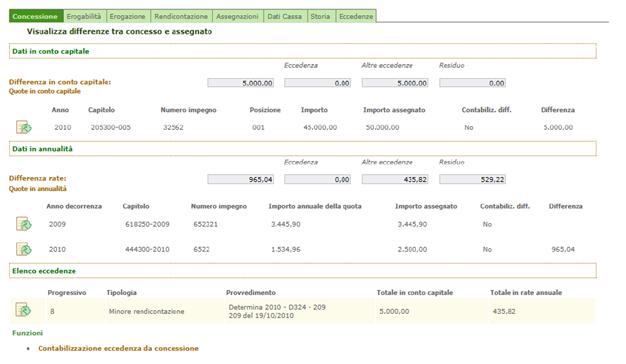Open detail icon for 2010 capitolo 205300-005 row
This screenshot has height=364, width=626.
[x=24, y=127]
